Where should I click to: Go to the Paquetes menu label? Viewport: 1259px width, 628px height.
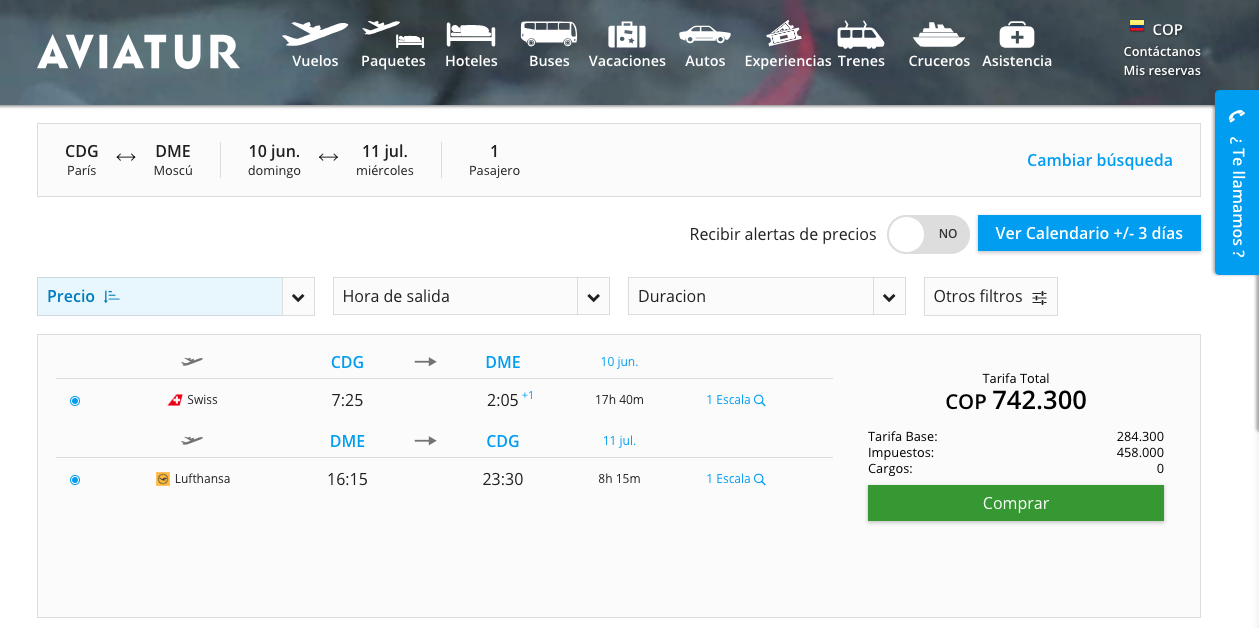click(x=393, y=61)
